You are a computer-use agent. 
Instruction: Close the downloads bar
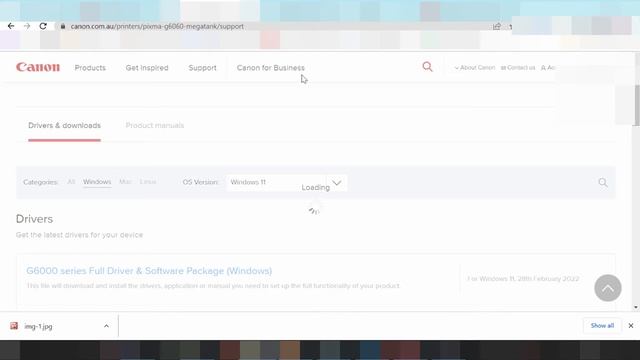(x=631, y=326)
